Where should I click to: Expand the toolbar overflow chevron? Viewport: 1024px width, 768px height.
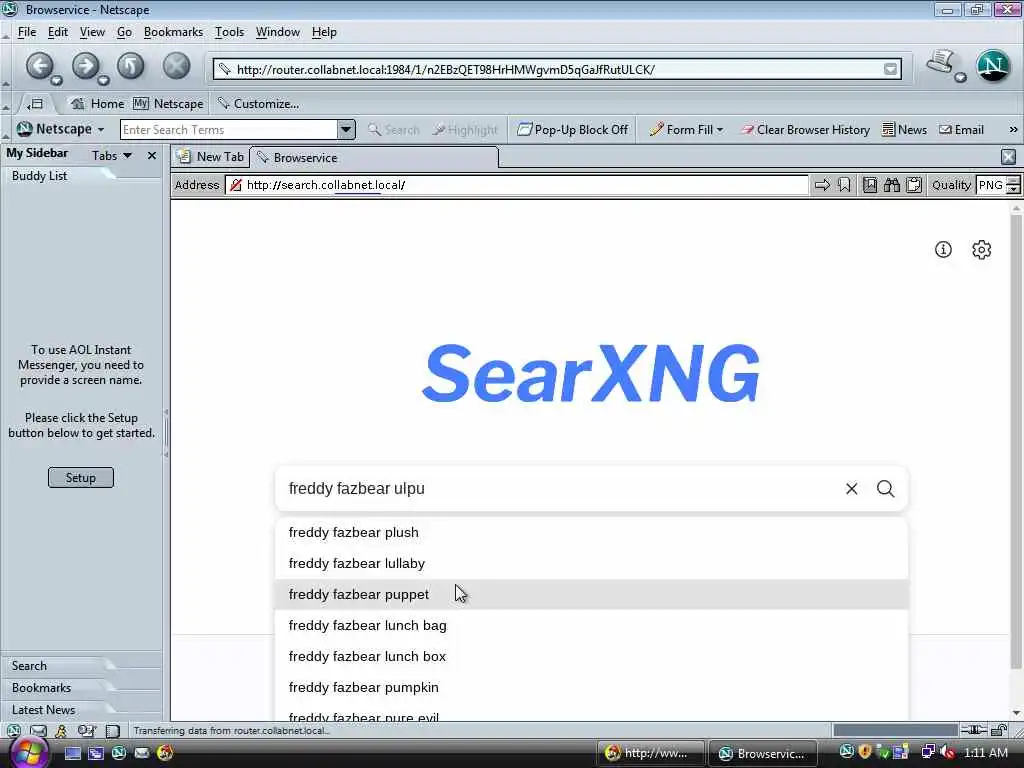pyautogui.click(x=1013, y=130)
